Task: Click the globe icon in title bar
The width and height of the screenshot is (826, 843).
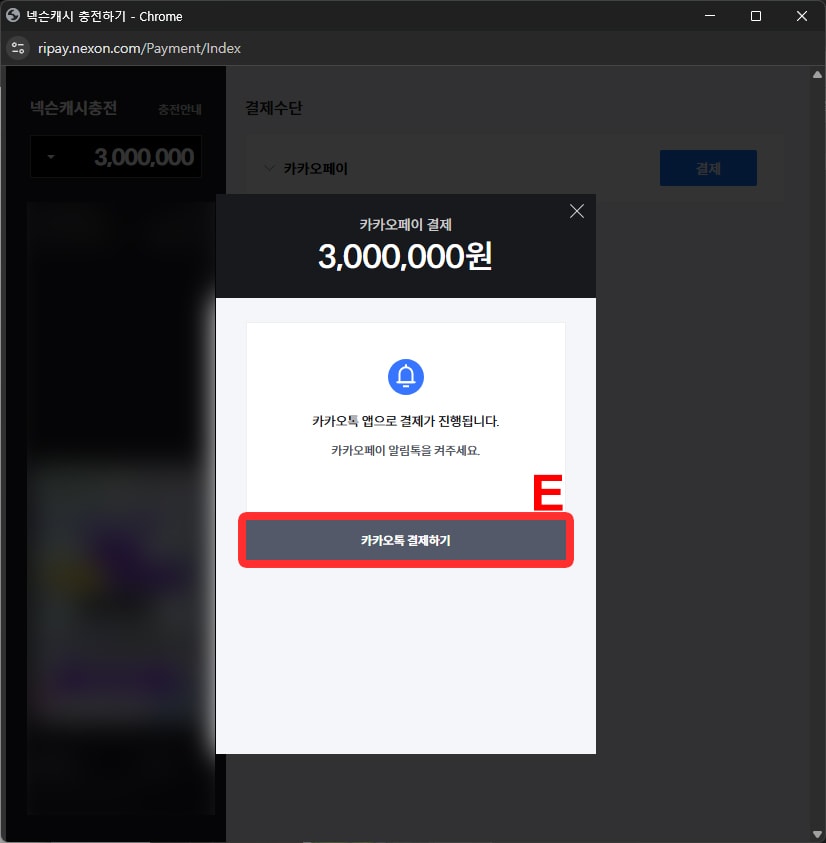Action: click(x=13, y=16)
